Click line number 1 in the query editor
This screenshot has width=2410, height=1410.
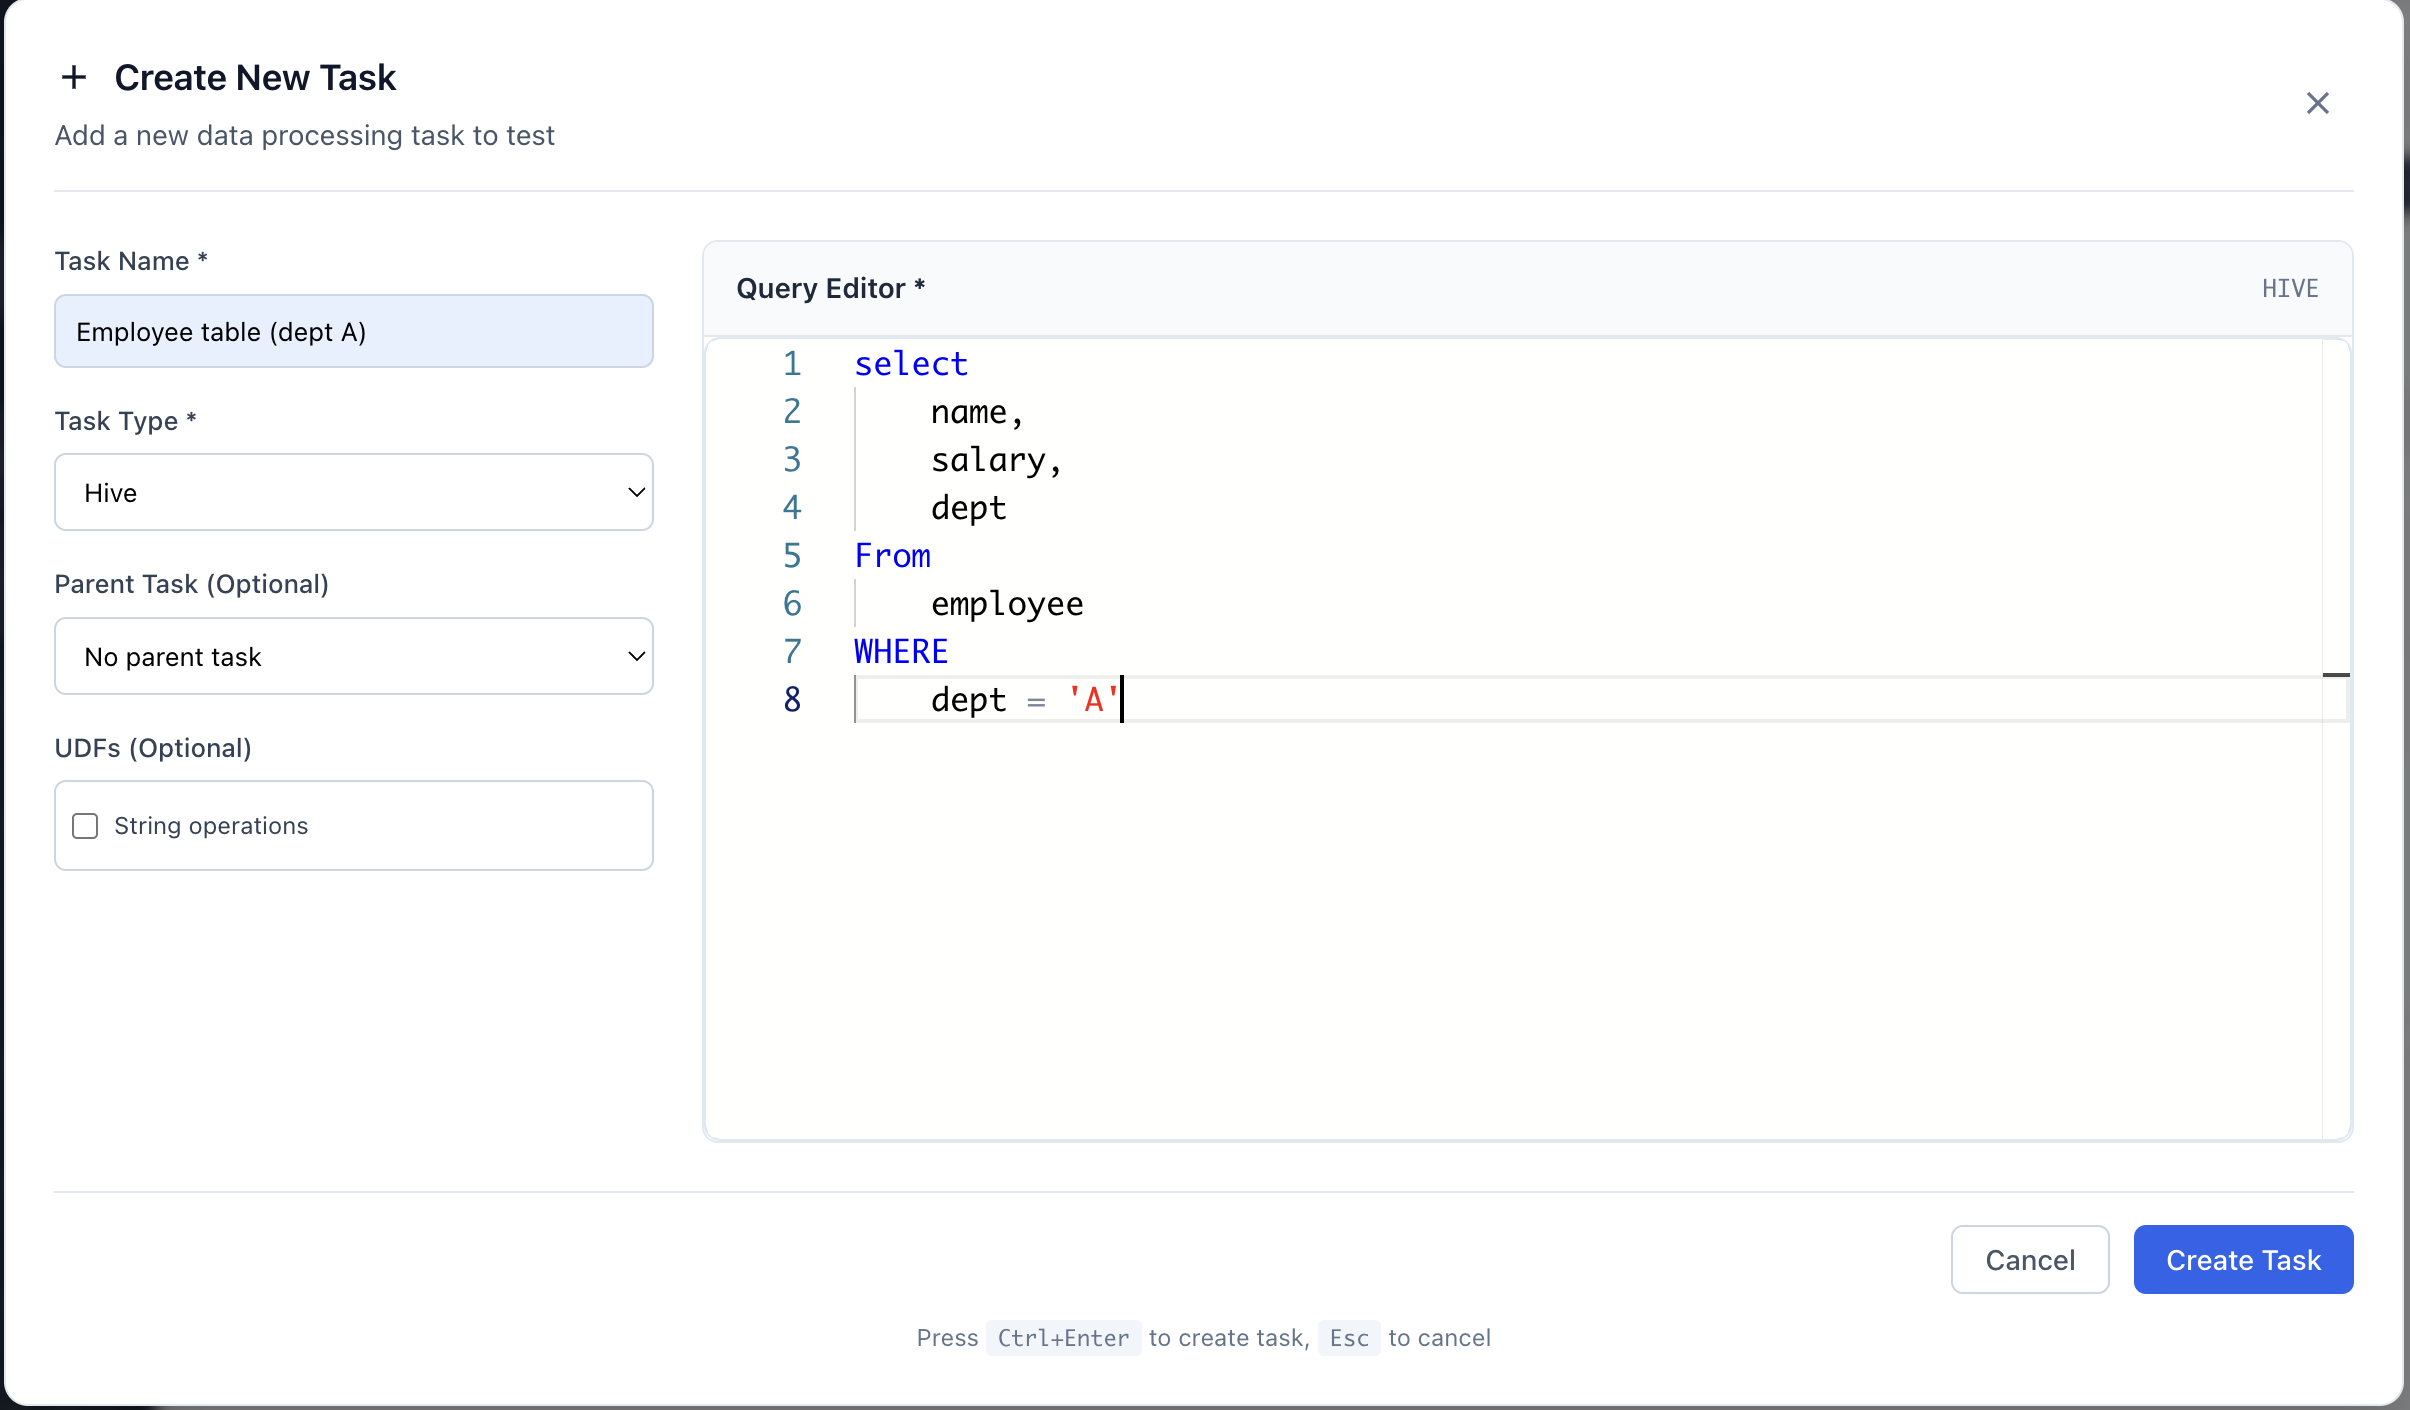click(x=792, y=364)
